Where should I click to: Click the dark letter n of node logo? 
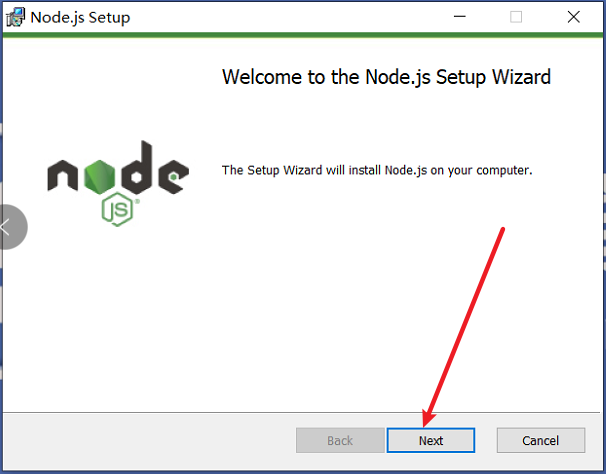[x=63, y=176]
